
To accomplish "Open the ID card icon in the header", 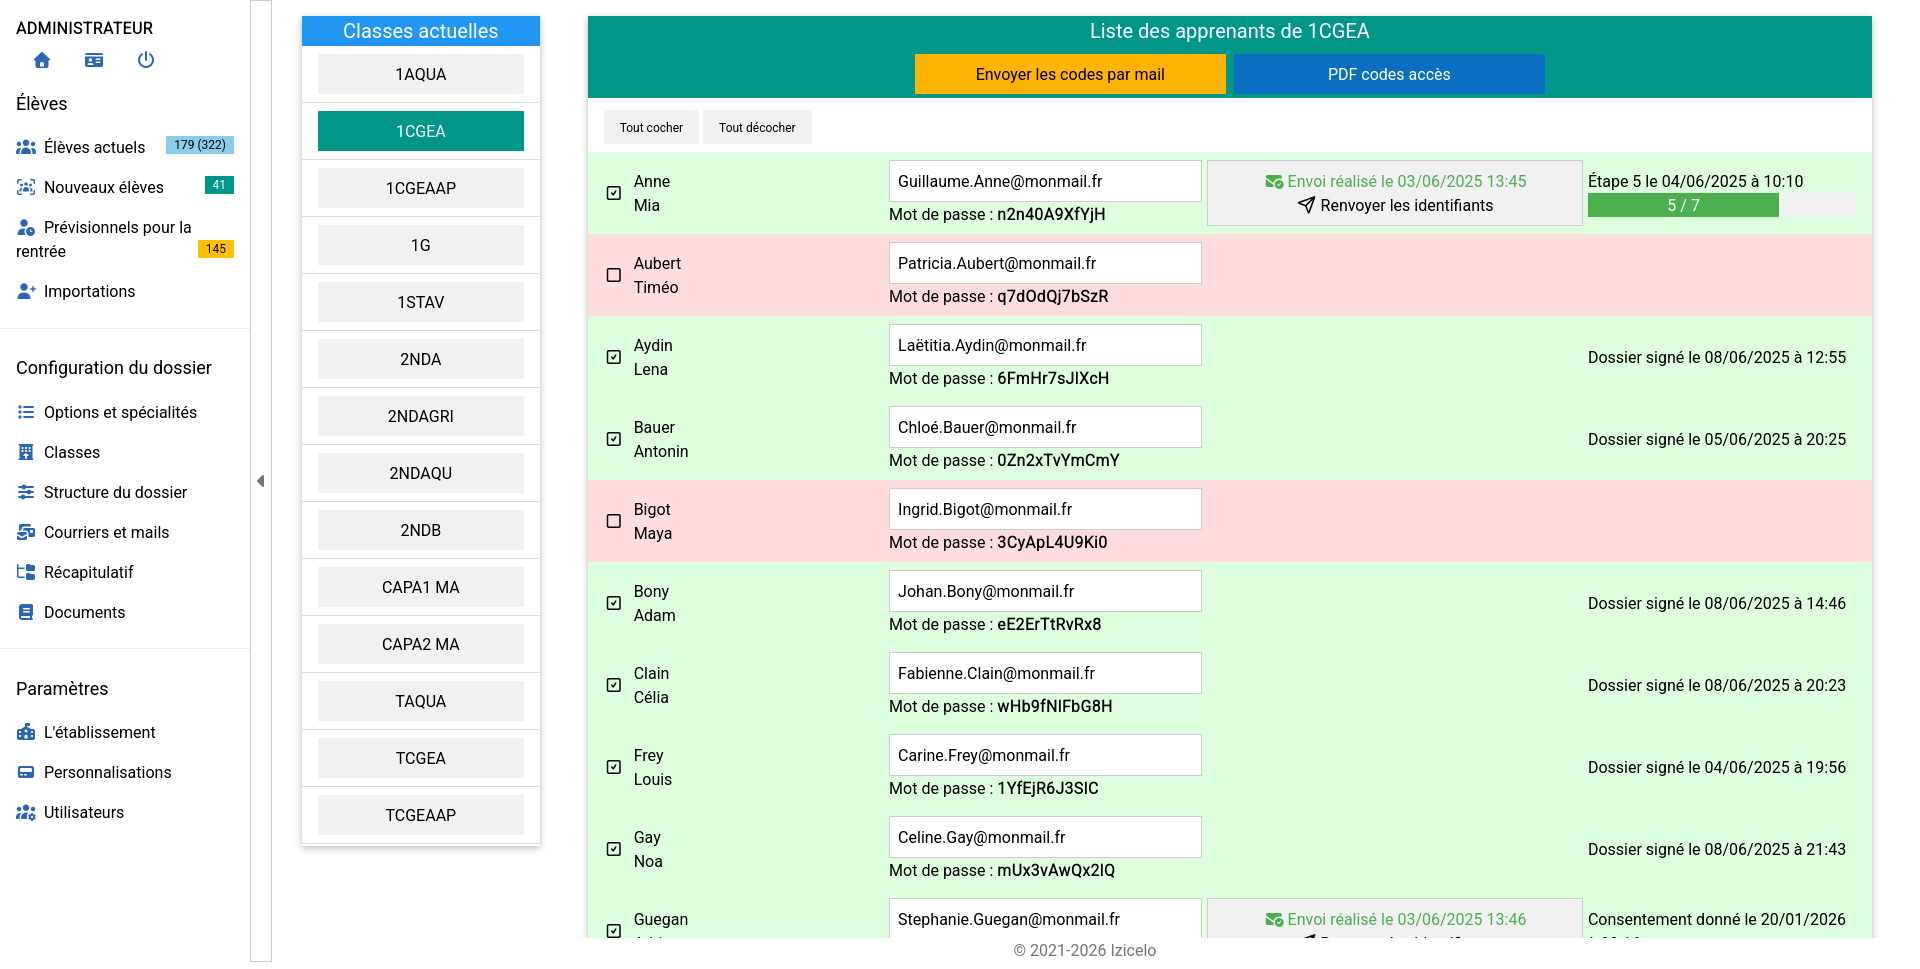I will click(x=94, y=61).
